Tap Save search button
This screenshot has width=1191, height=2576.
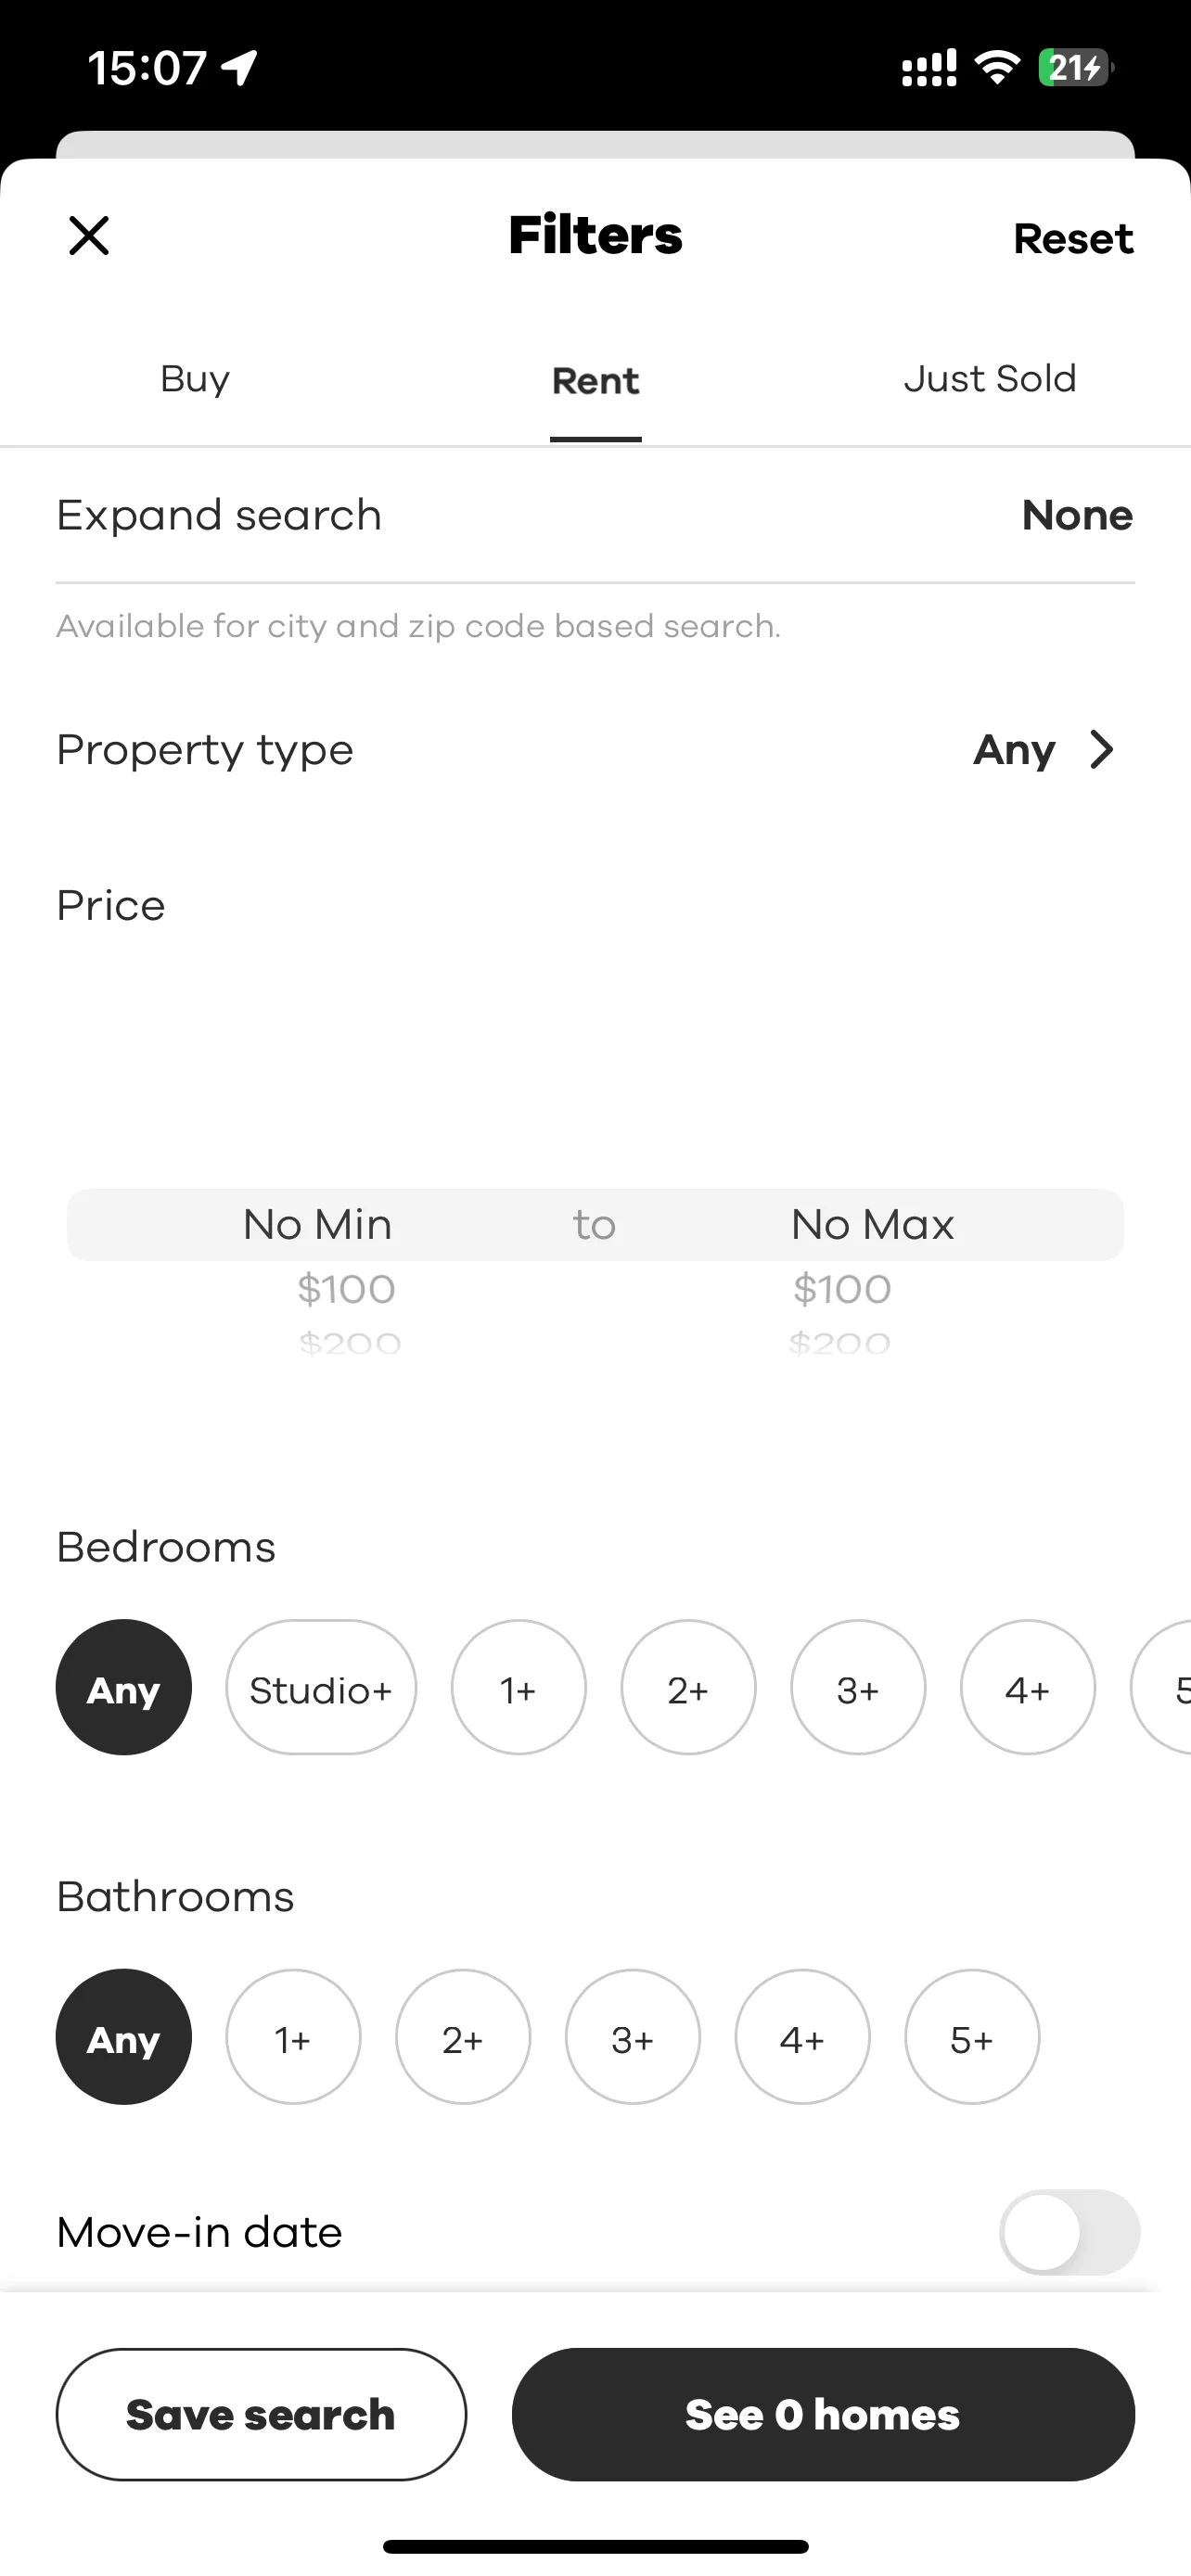[261, 2415]
